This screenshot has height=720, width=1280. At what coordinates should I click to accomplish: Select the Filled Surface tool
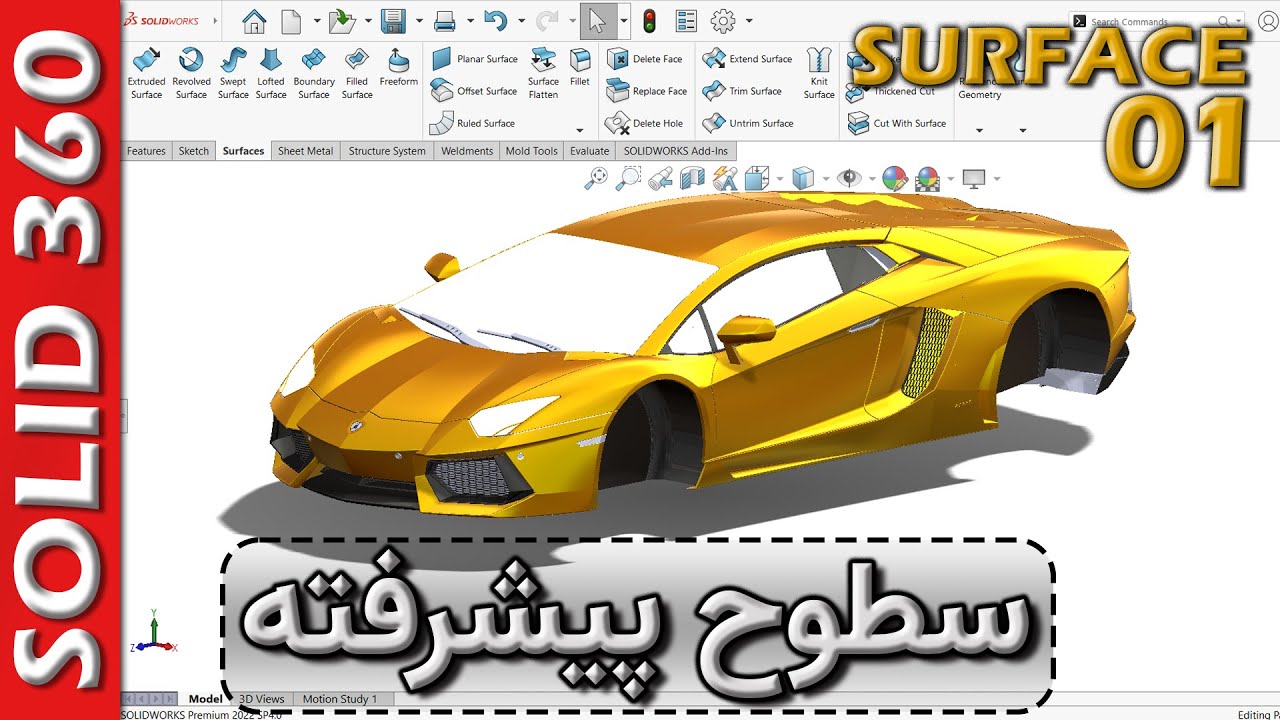357,74
